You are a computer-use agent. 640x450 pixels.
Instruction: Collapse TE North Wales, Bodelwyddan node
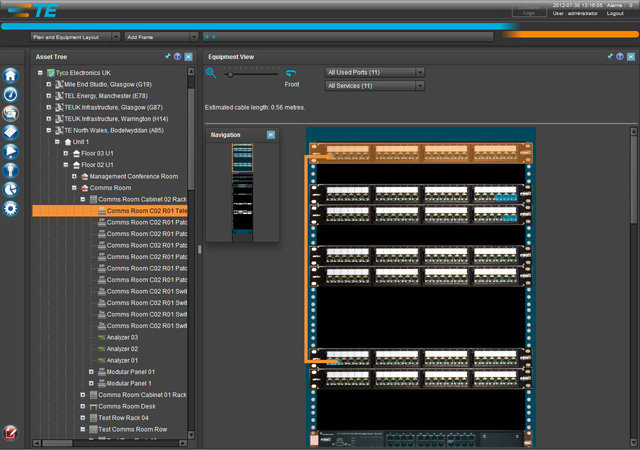pyautogui.click(x=49, y=130)
